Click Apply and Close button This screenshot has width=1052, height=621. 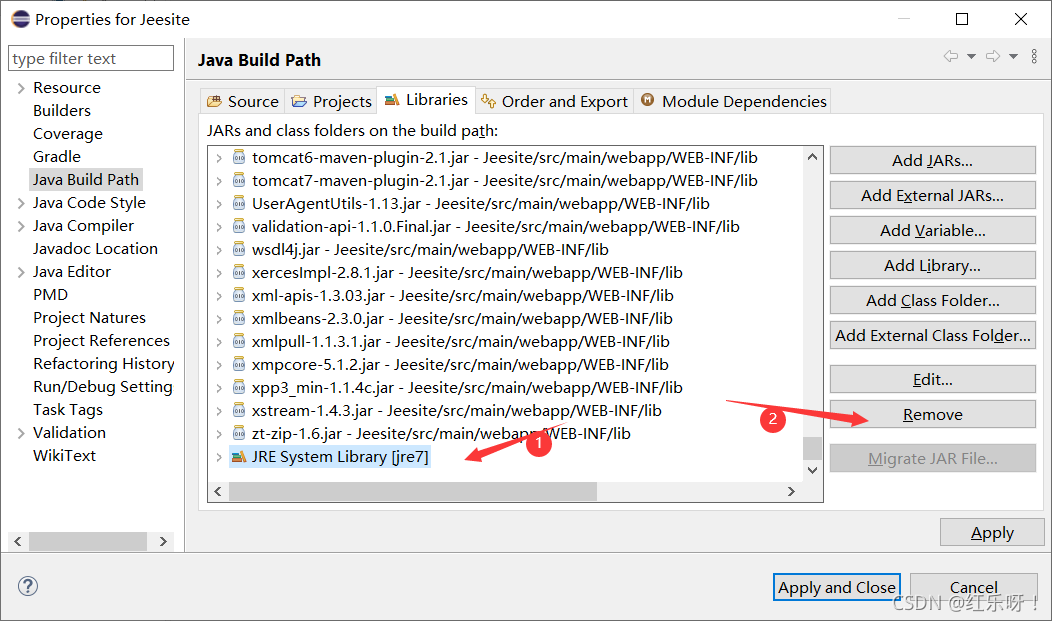pyautogui.click(x=837, y=587)
